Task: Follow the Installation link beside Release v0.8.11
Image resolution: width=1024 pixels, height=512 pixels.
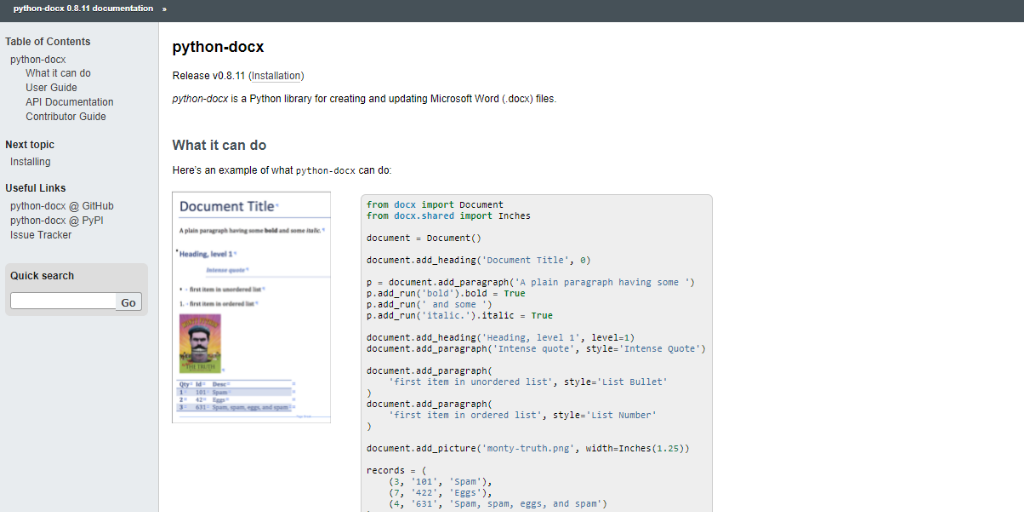Action: [276, 76]
